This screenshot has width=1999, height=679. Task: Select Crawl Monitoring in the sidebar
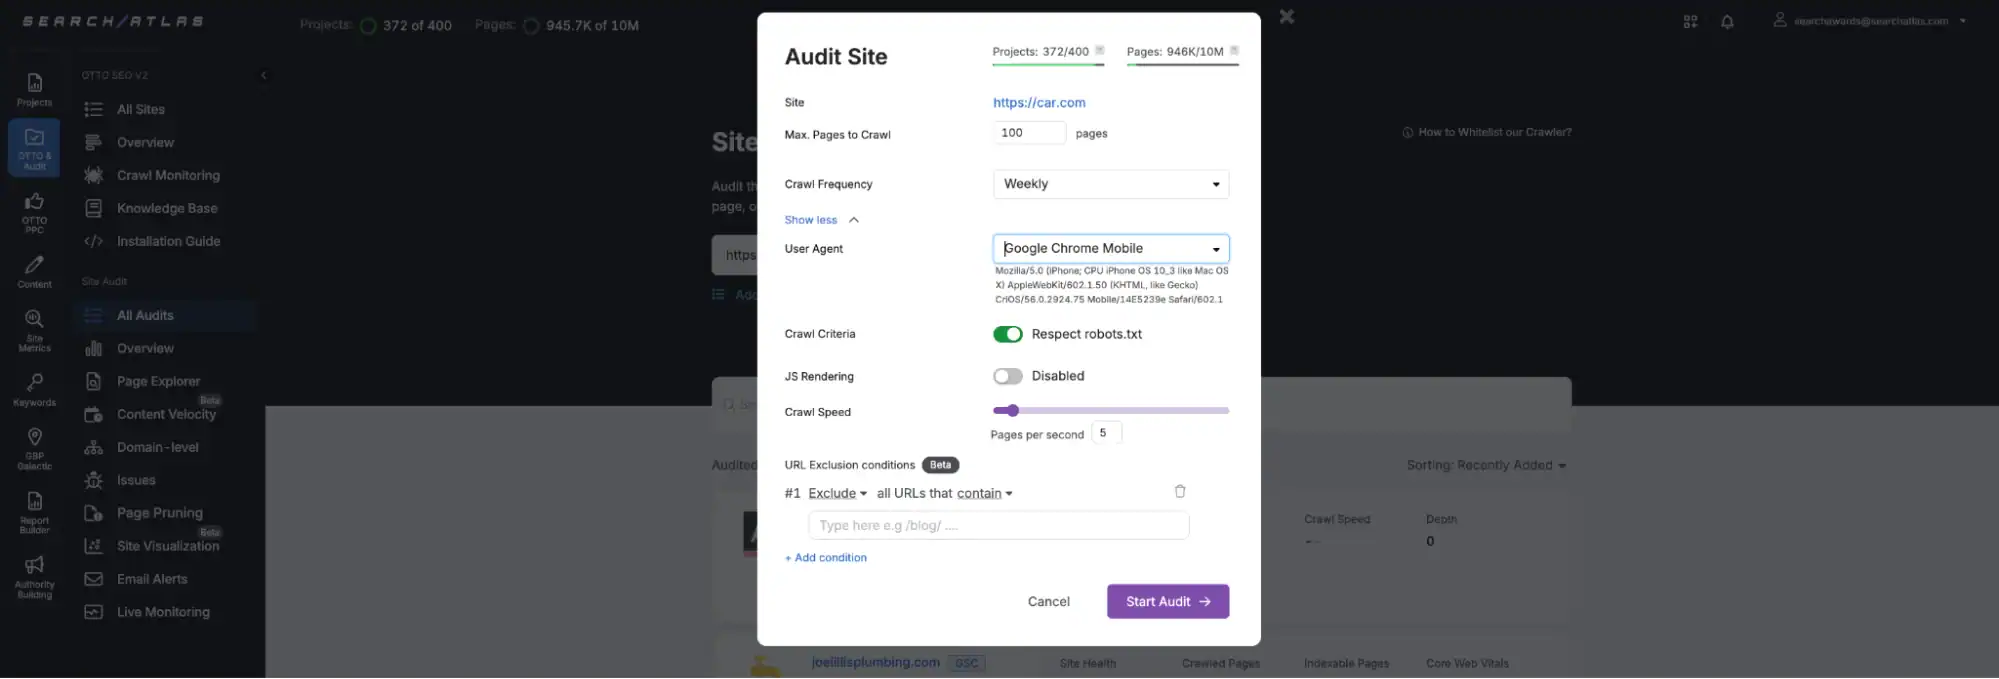[167, 175]
